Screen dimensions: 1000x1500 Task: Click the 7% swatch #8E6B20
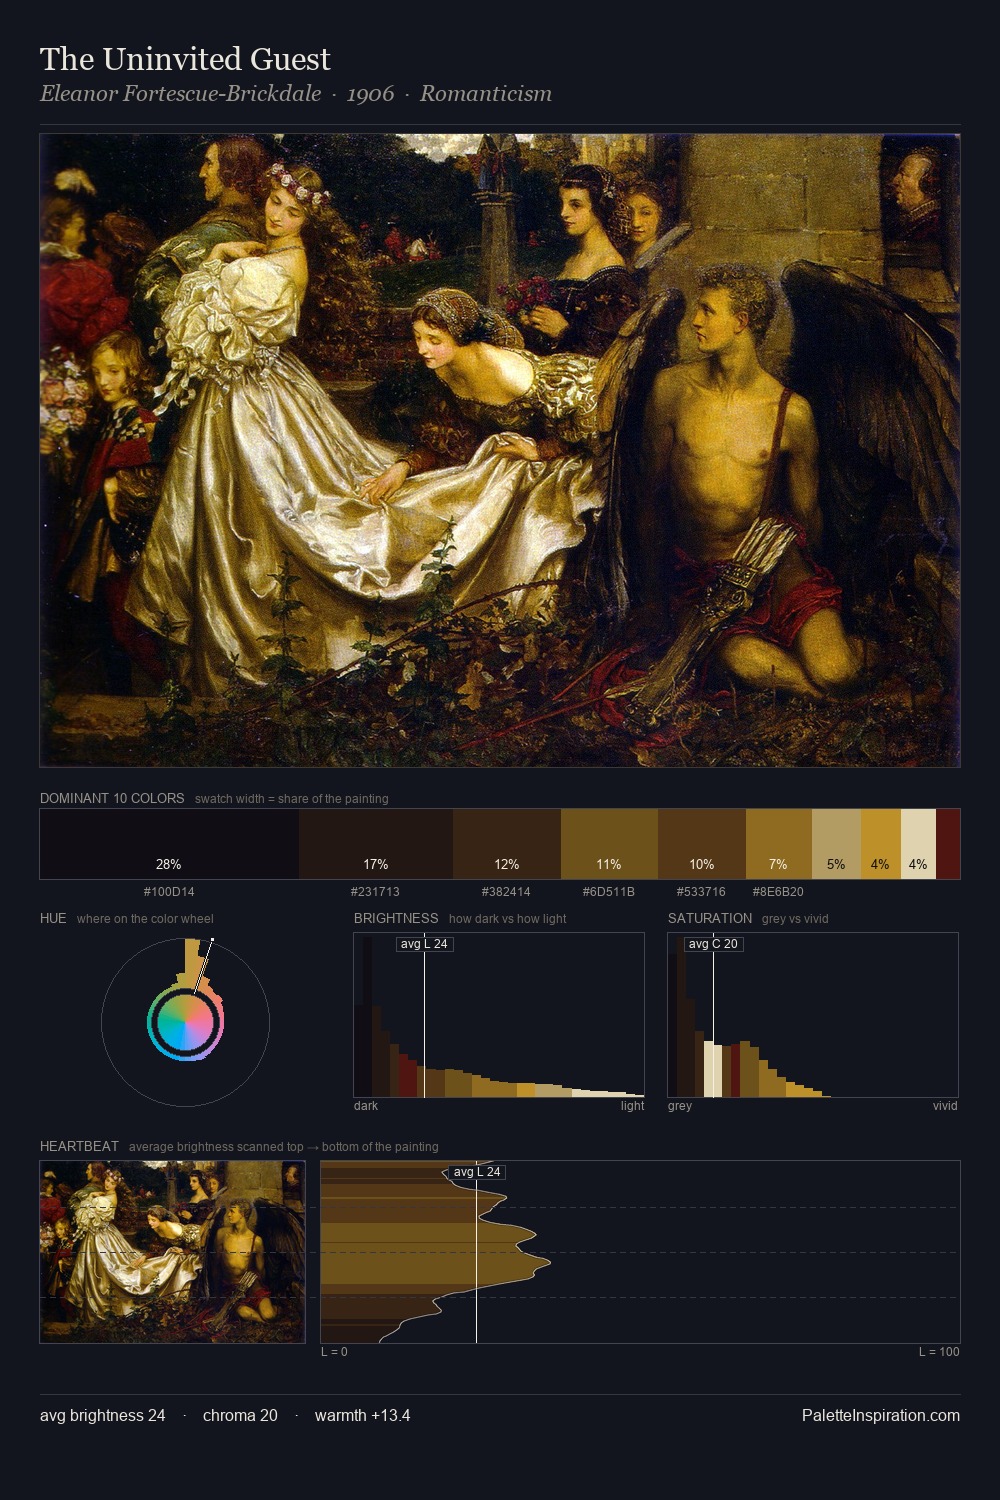point(778,844)
